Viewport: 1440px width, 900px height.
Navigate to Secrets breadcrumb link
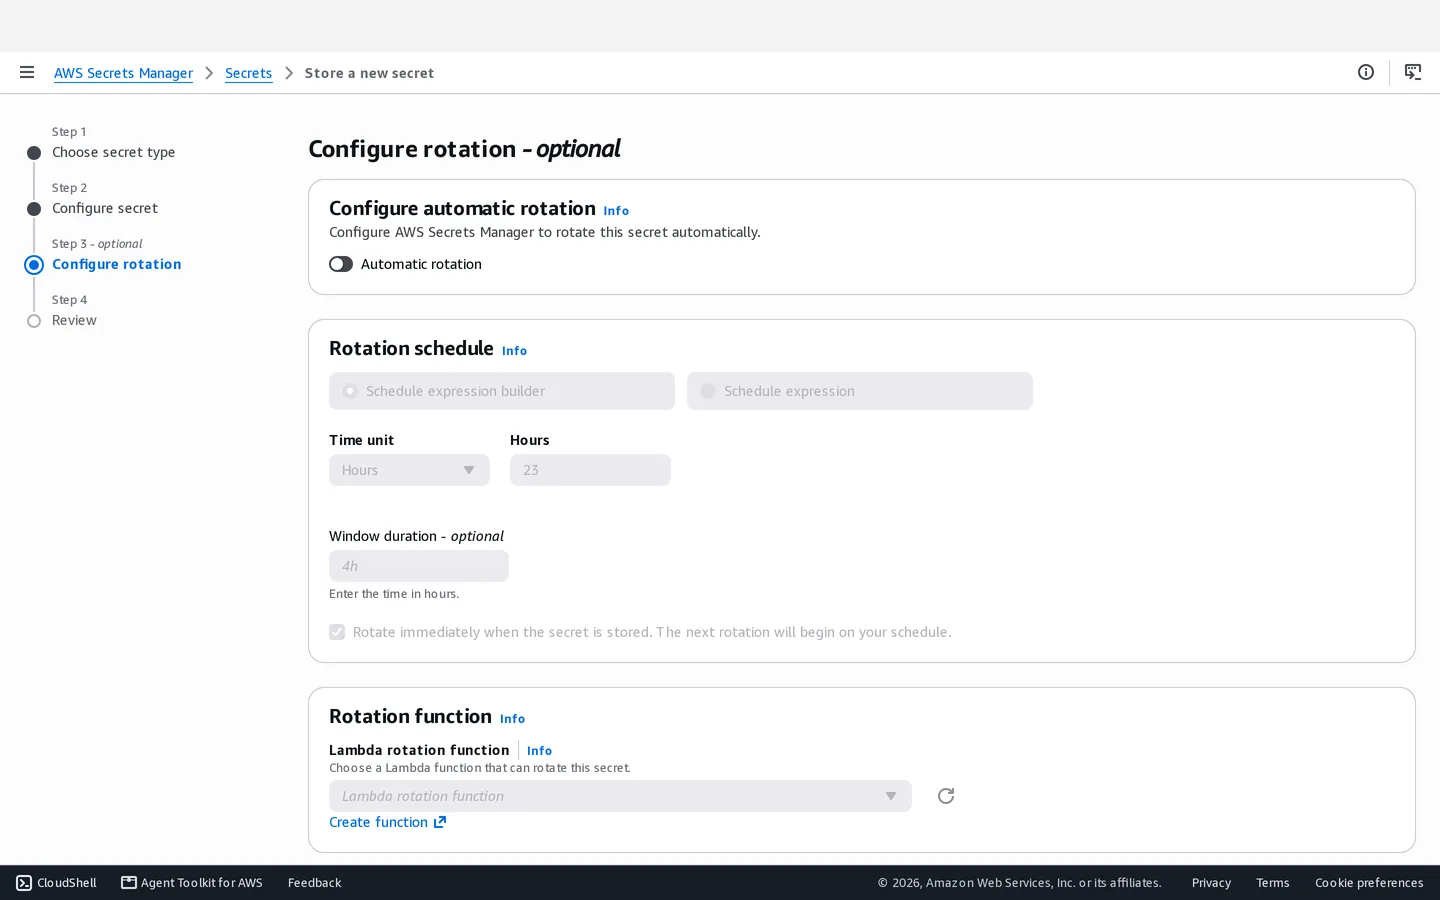(x=248, y=73)
